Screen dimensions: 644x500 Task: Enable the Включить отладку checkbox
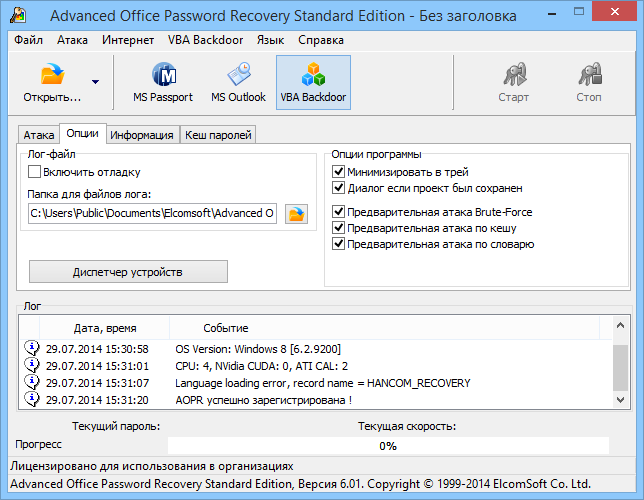tap(35, 172)
